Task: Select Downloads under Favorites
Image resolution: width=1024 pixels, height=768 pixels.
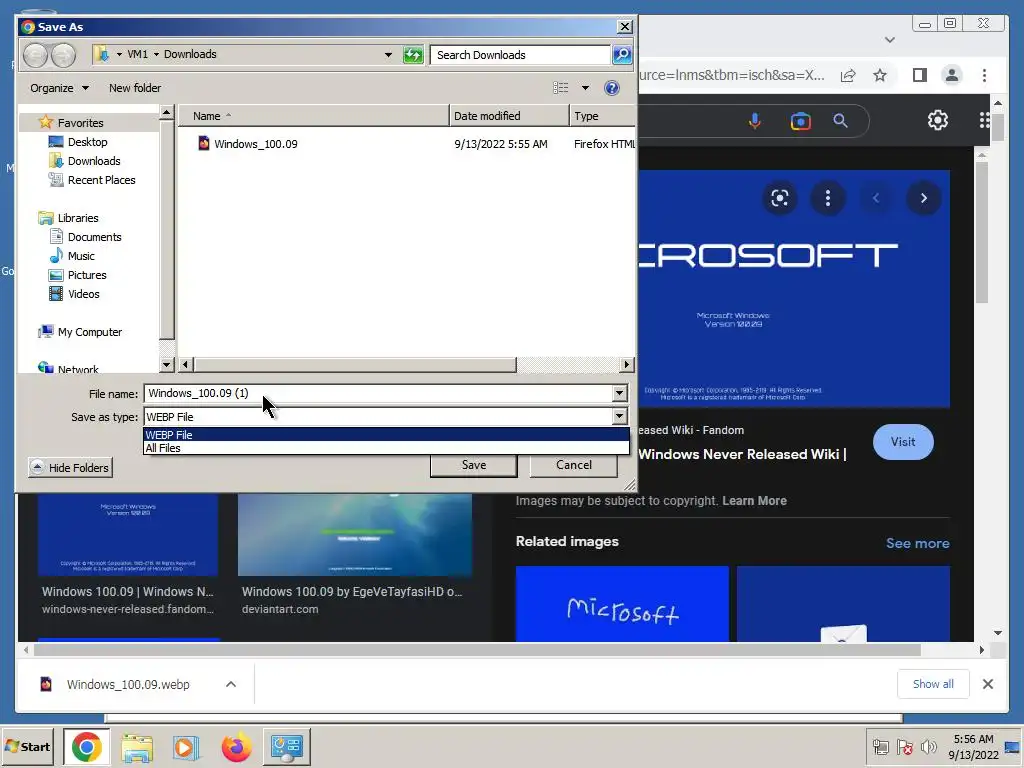Action: click(93, 161)
